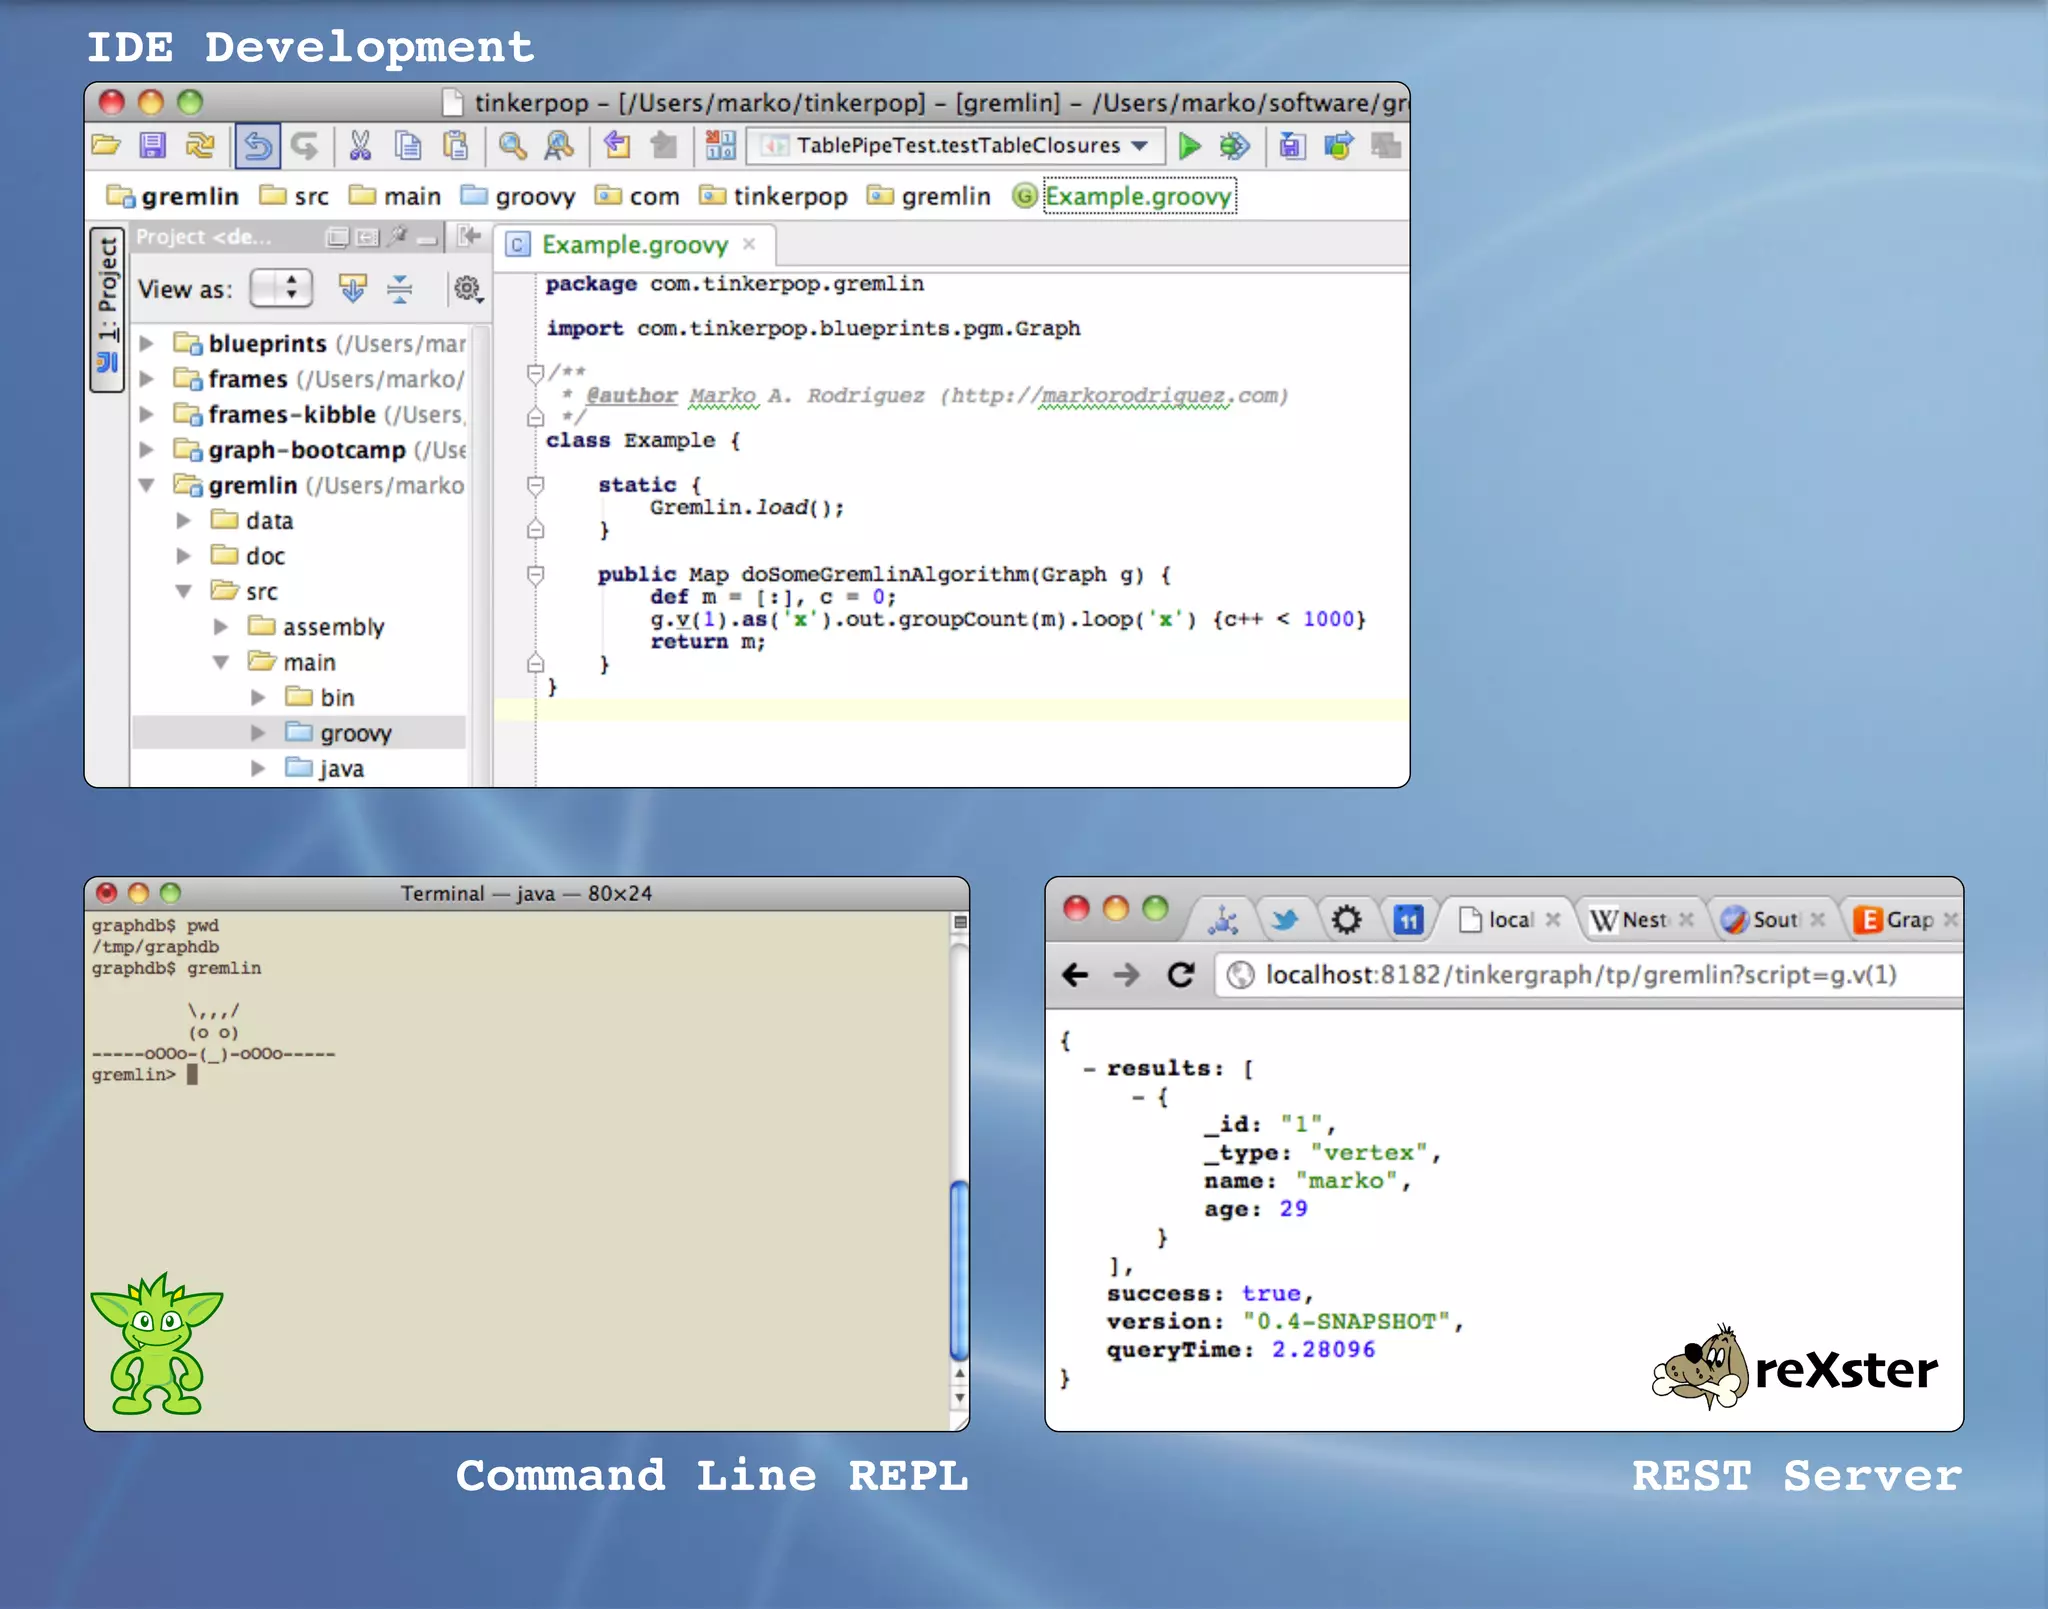
Task: Close the Example.groovy editor tab
Action: click(749, 244)
